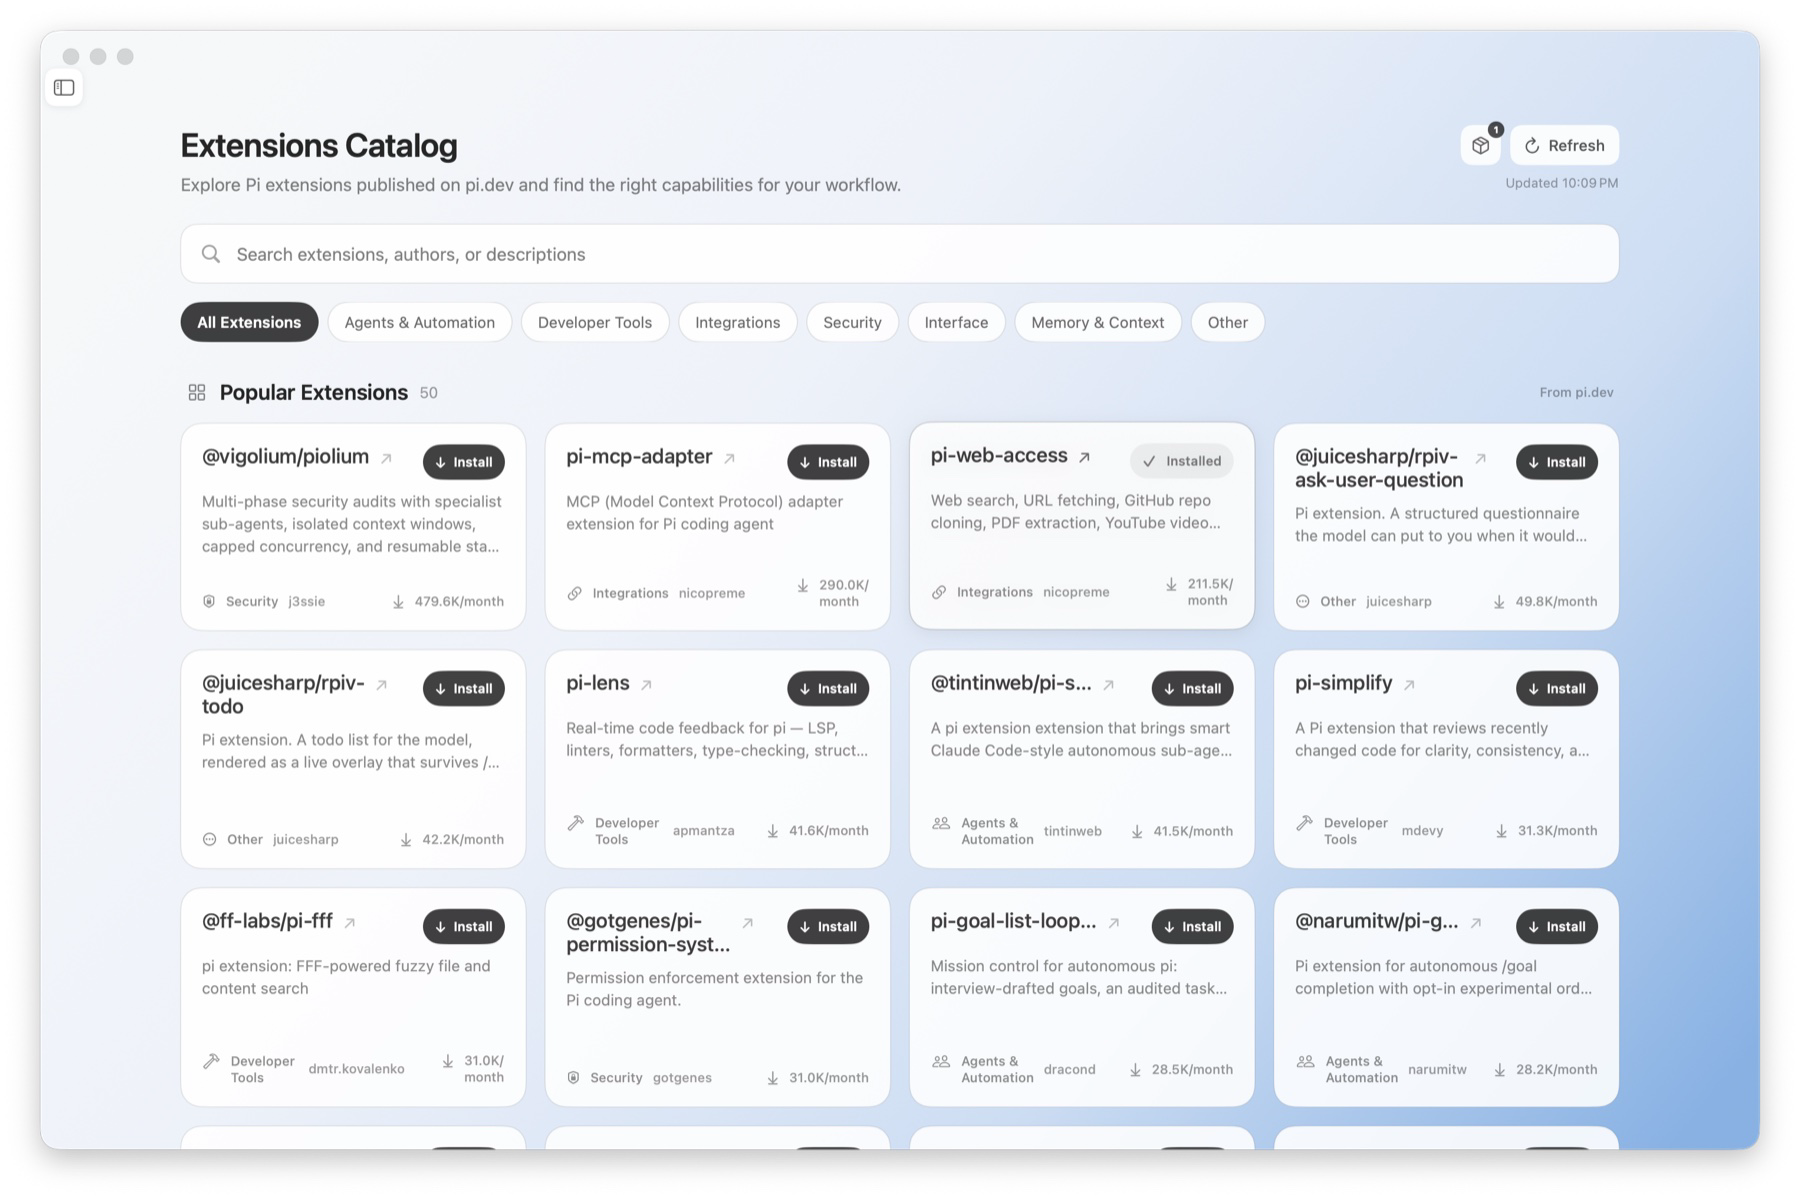Select the Interface filter chip

pos(956,322)
